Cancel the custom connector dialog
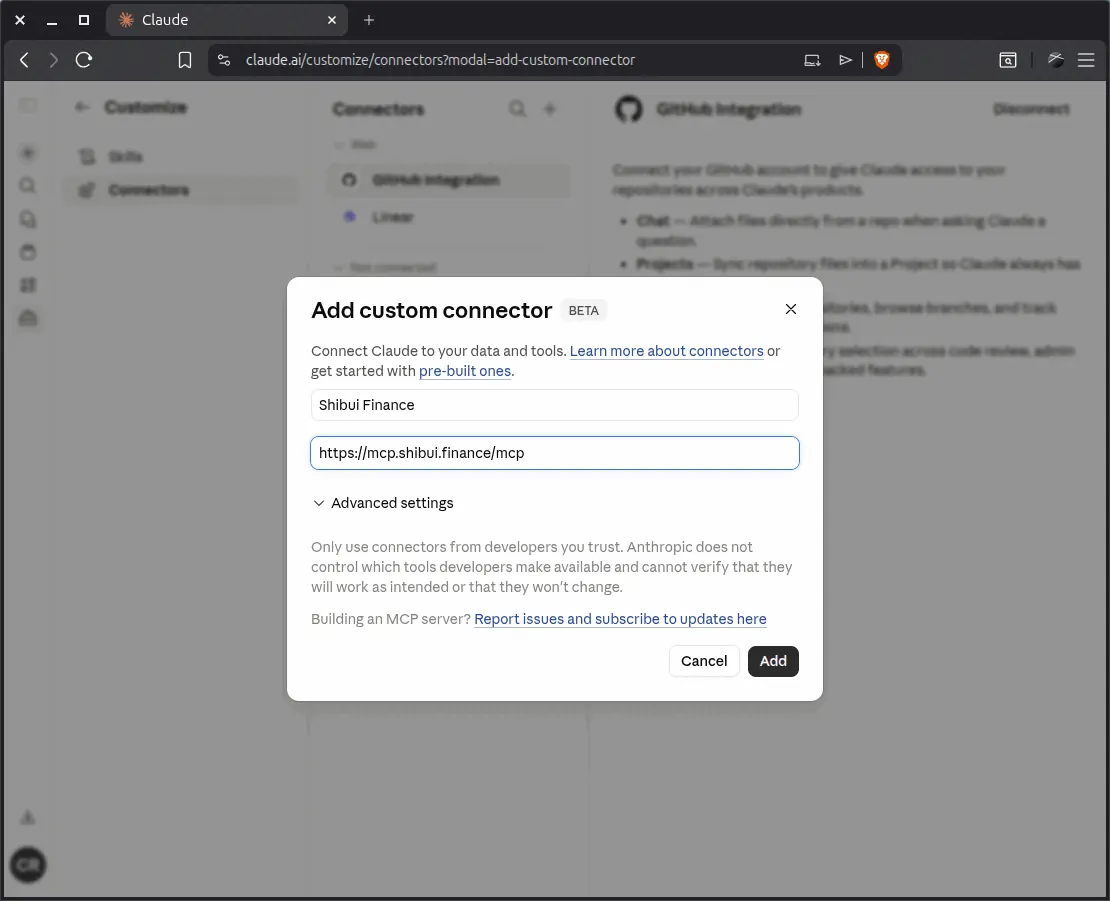The width and height of the screenshot is (1110, 901). pos(704,661)
